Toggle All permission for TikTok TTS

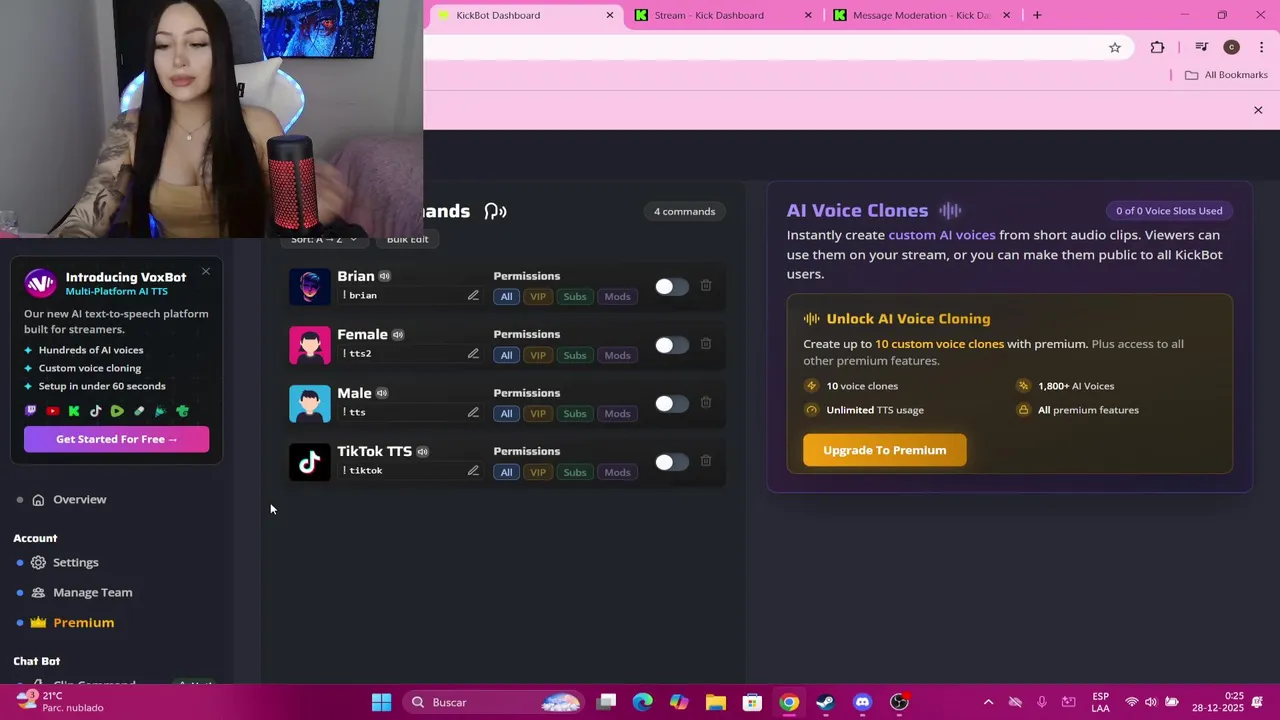(506, 472)
